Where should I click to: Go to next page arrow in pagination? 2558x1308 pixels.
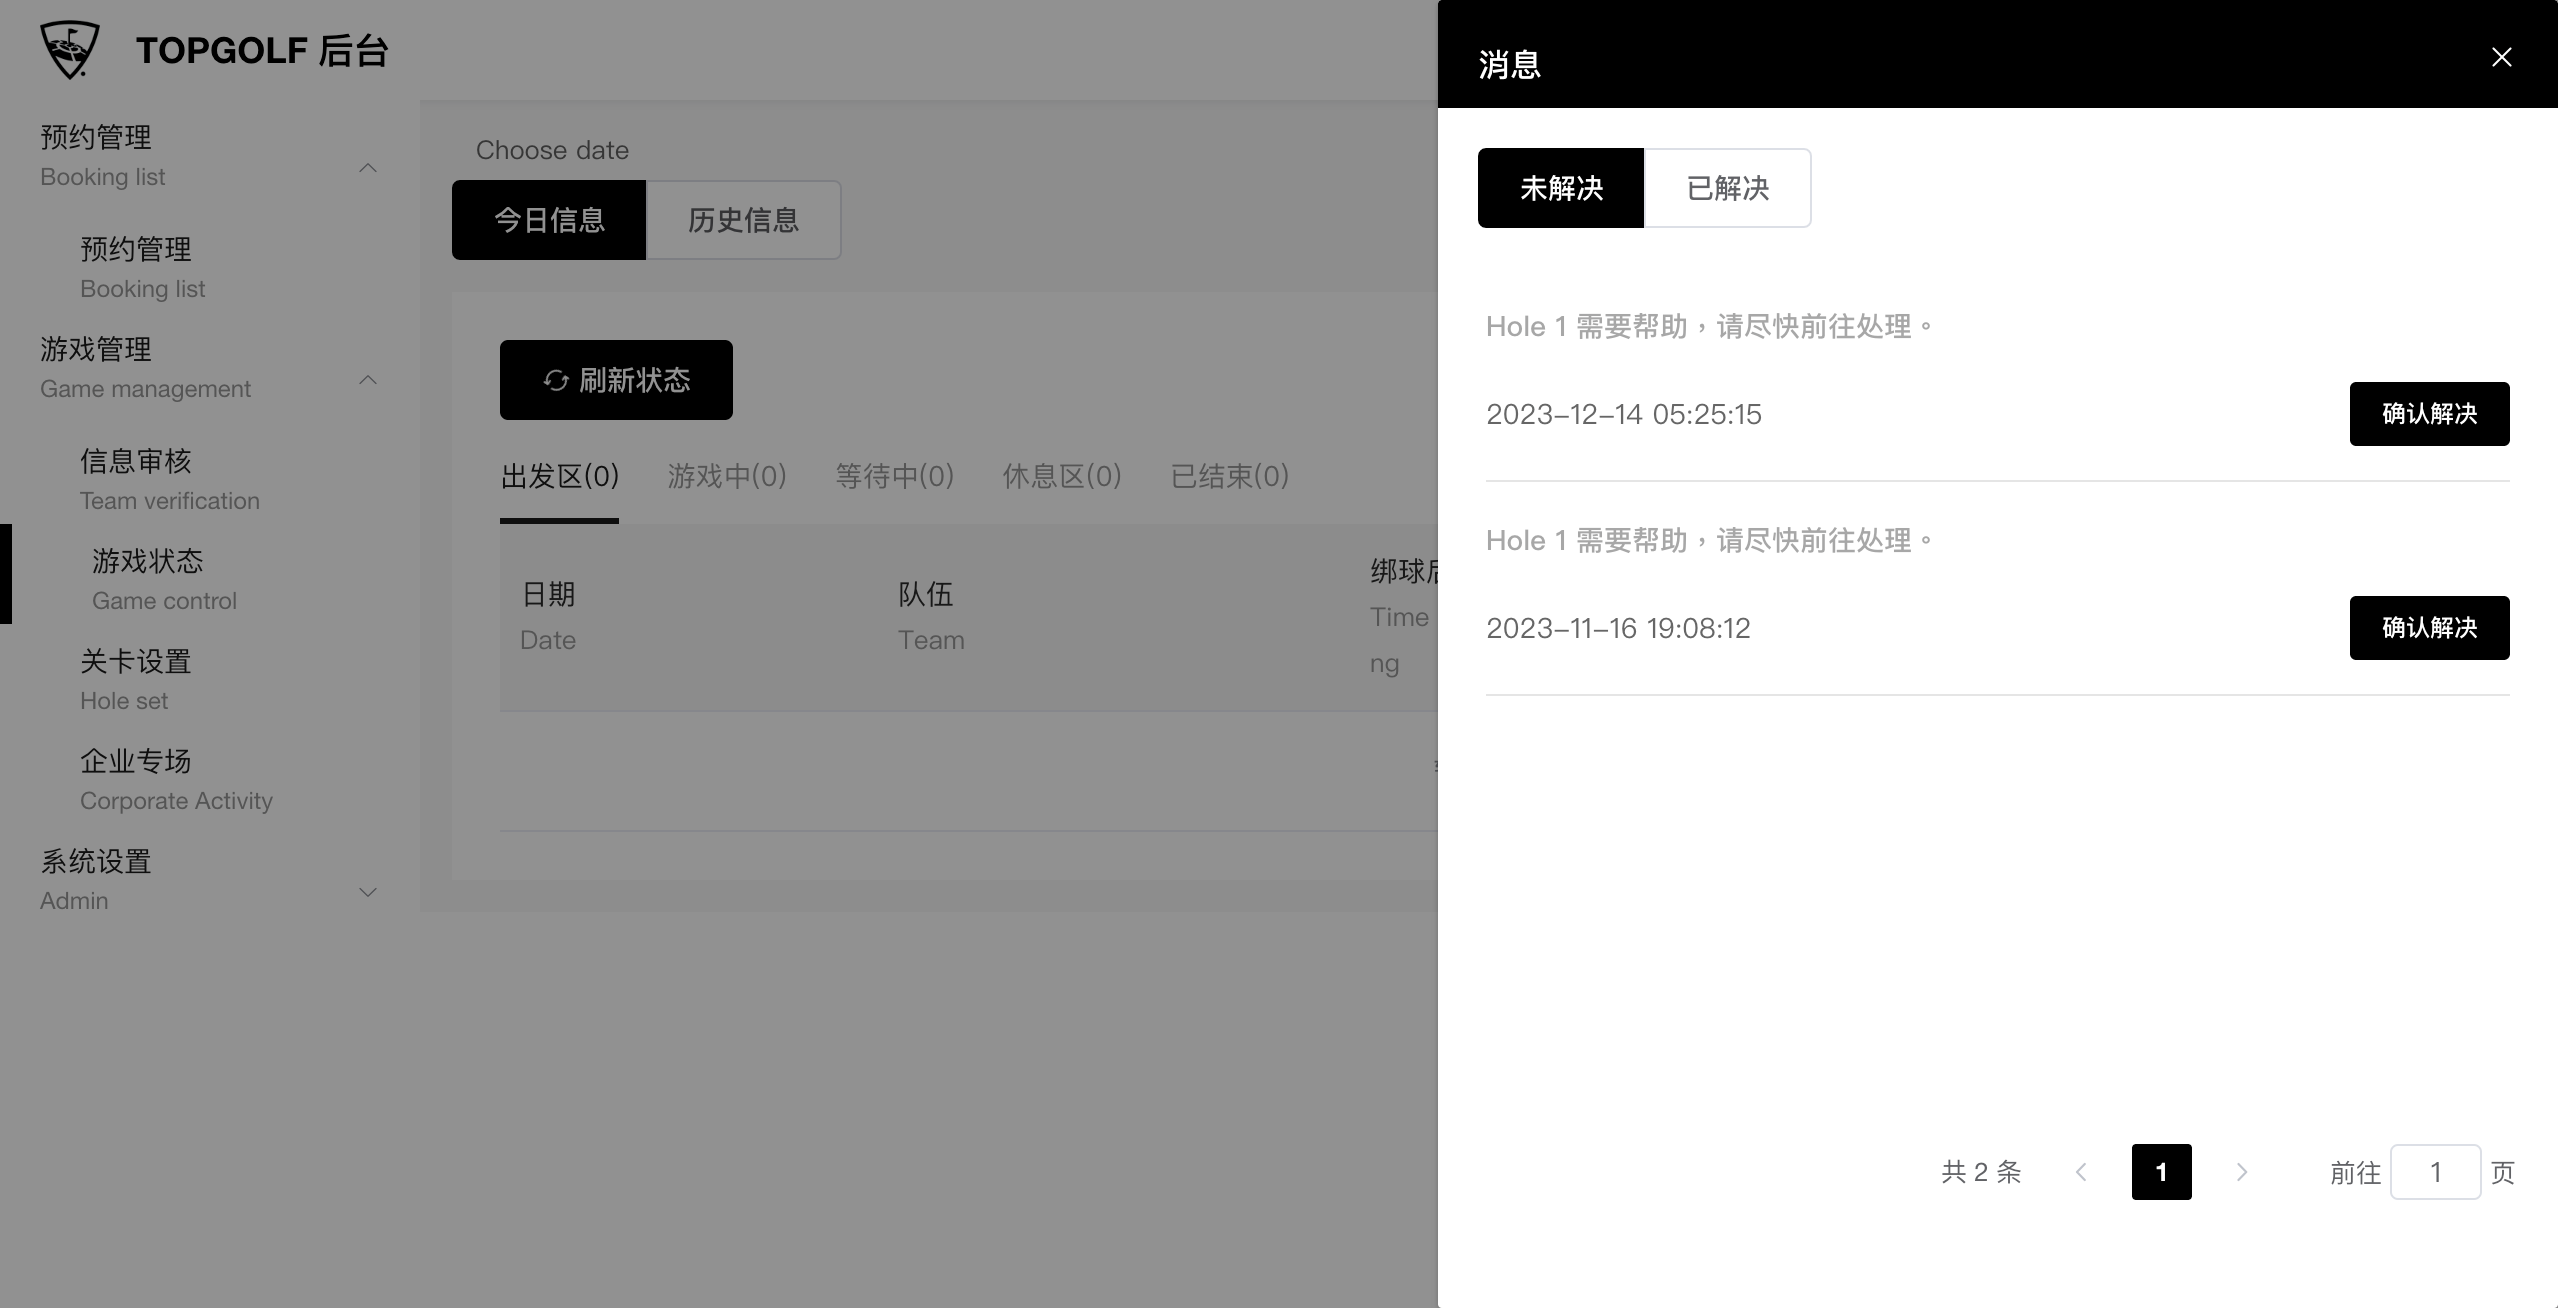[x=2241, y=1172]
